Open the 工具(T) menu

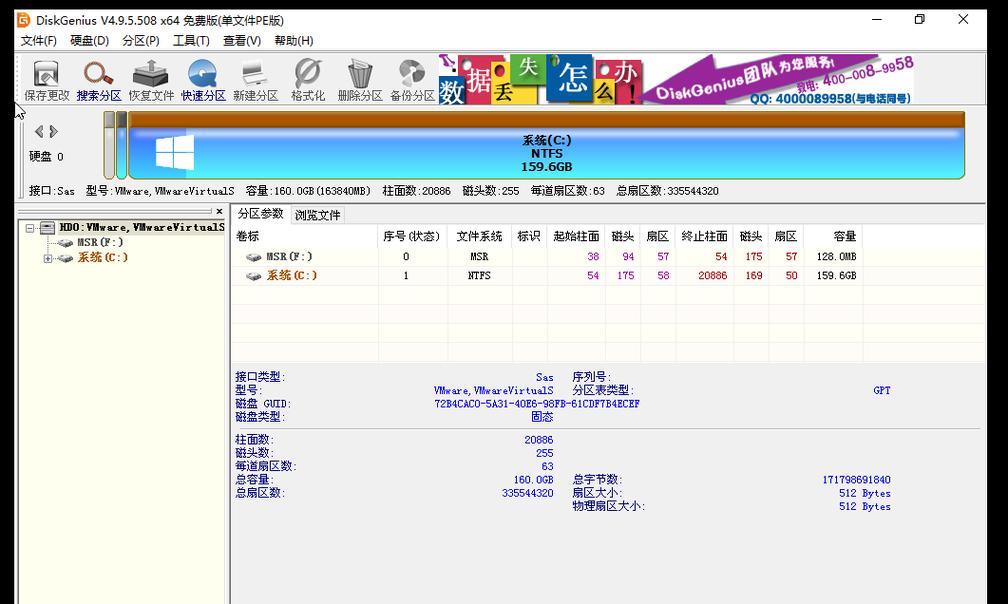point(191,40)
